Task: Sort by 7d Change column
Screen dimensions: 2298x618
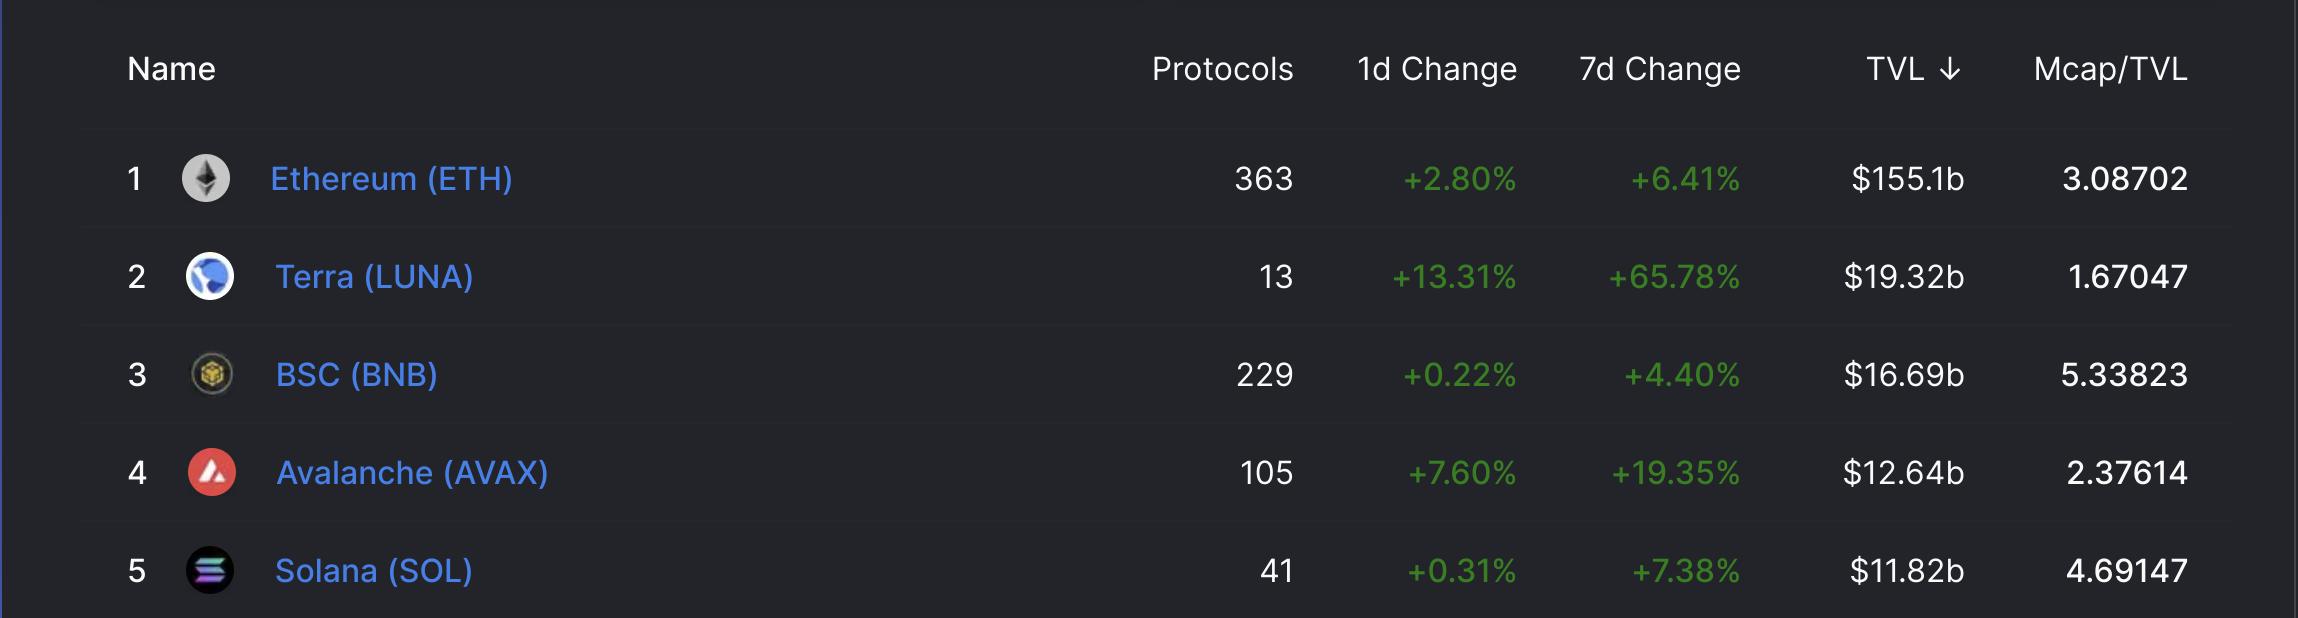Action: [1659, 69]
